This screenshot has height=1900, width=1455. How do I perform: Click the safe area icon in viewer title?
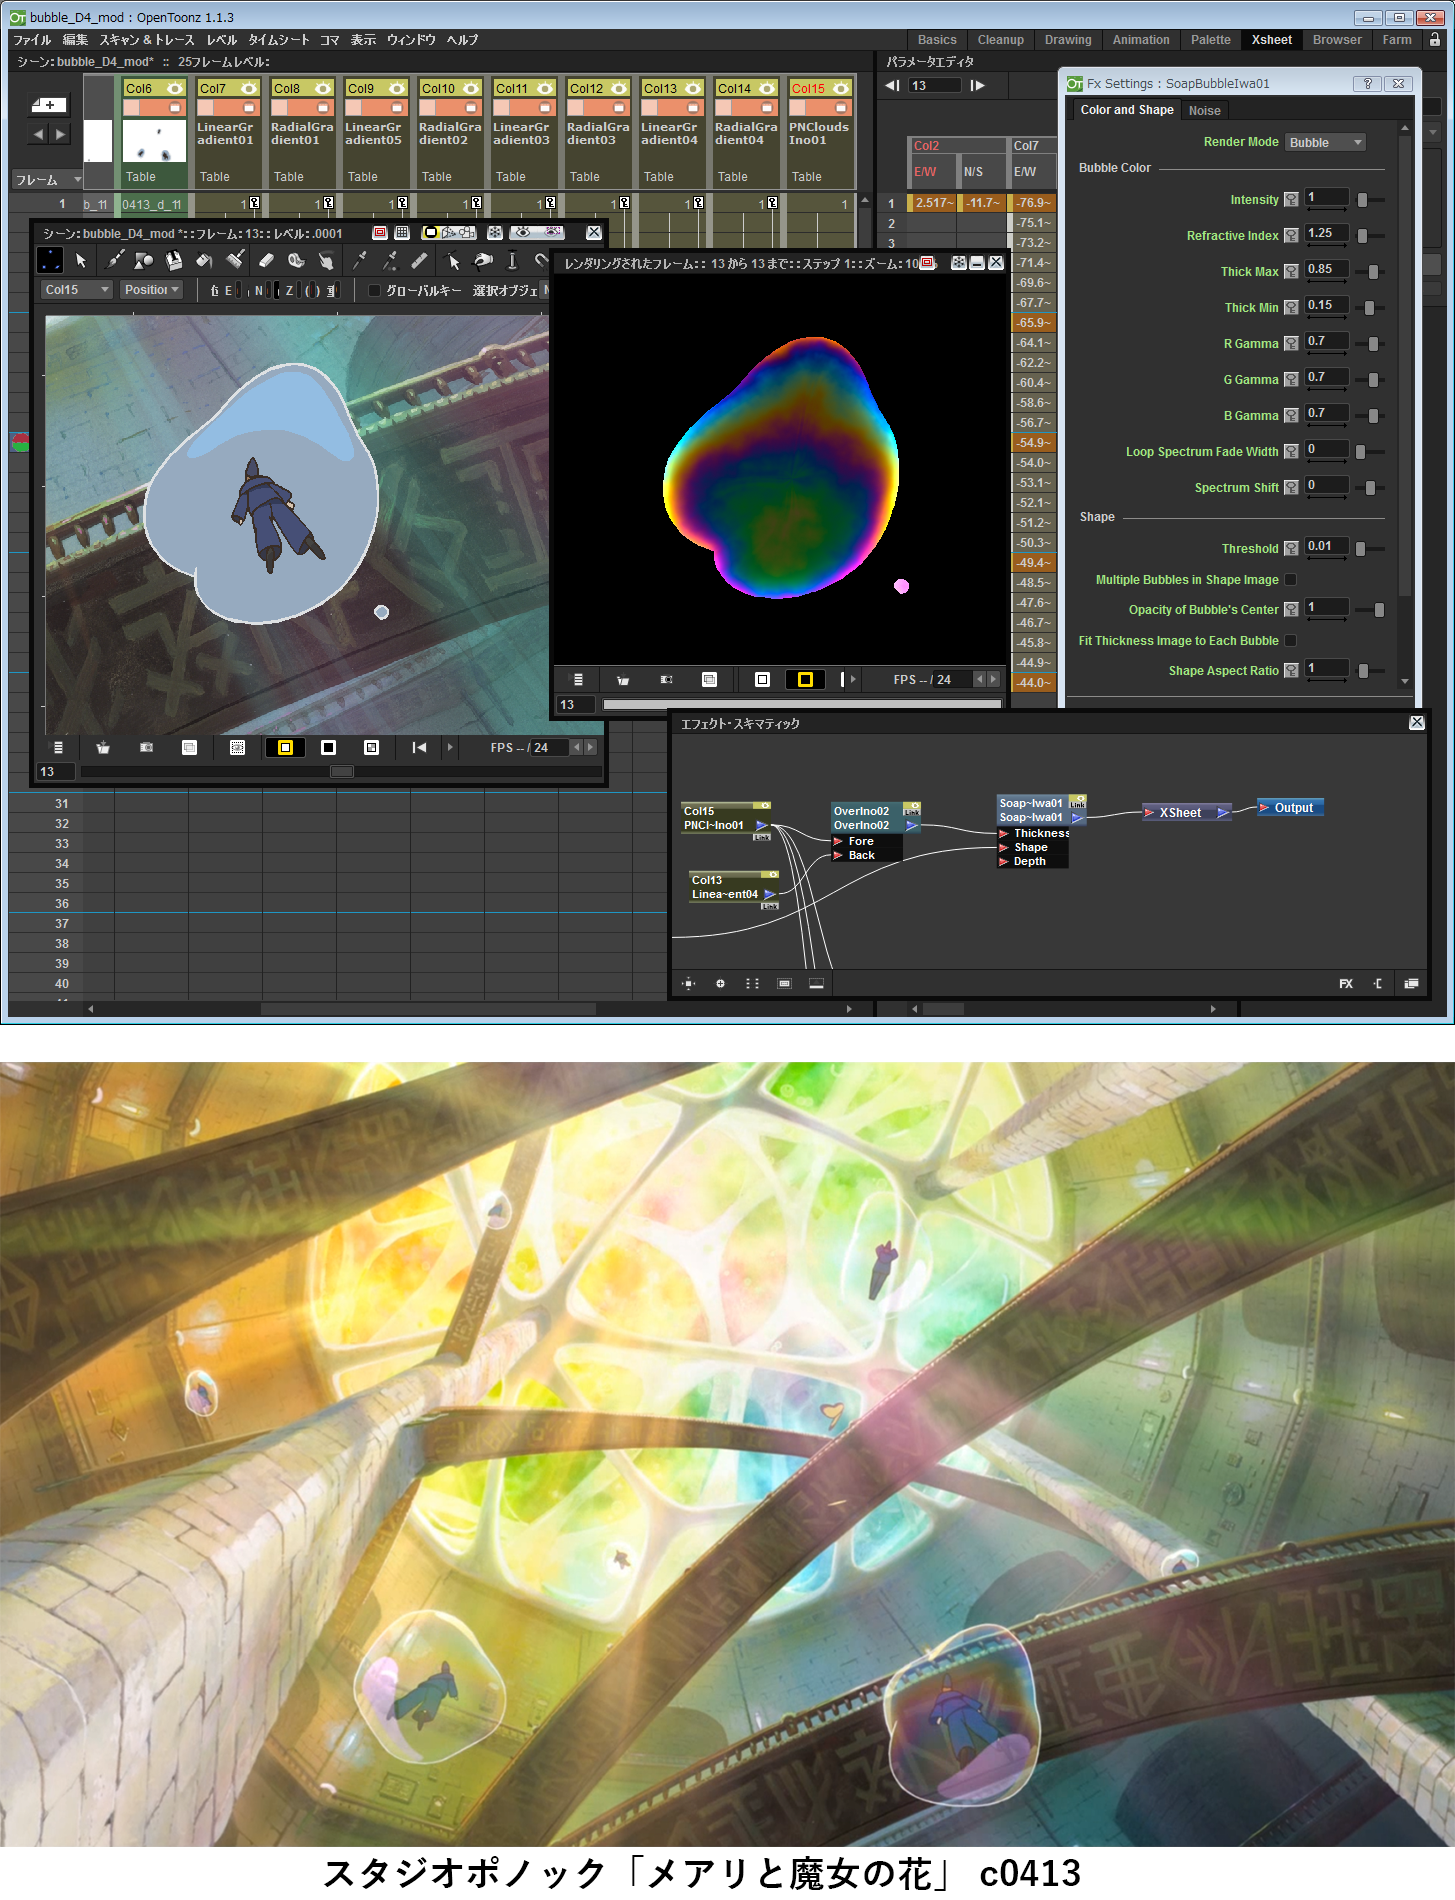[380, 233]
